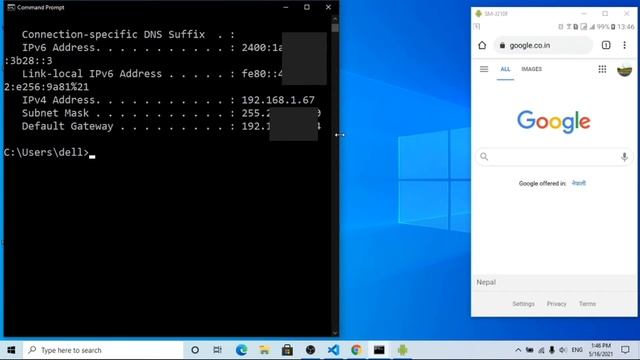Click the google.co.in address bar
Viewport: 640px width, 360px height.
[543, 45]
